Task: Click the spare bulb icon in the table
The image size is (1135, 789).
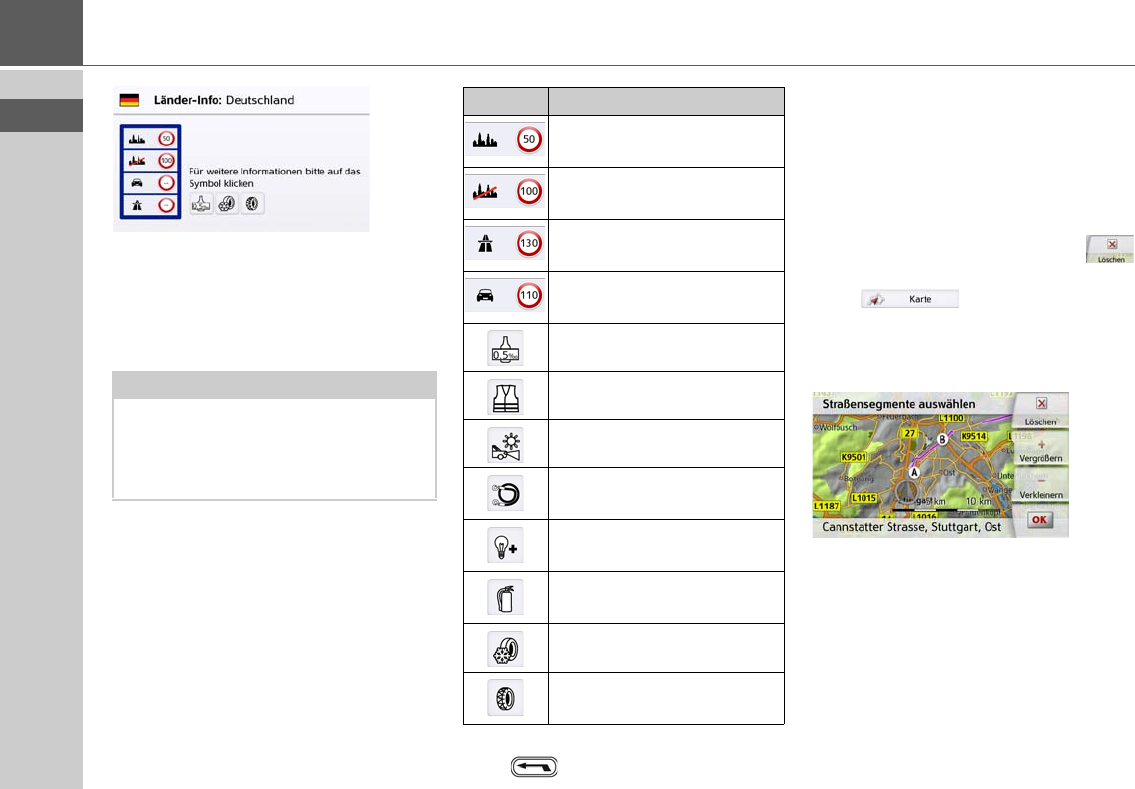Action: tap(505, 546)
